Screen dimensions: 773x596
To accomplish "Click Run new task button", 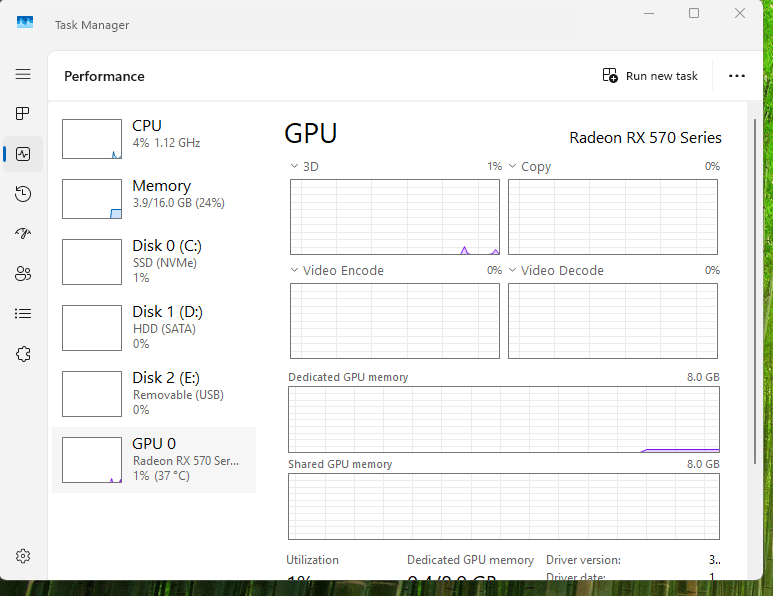I will pos(650,76).
